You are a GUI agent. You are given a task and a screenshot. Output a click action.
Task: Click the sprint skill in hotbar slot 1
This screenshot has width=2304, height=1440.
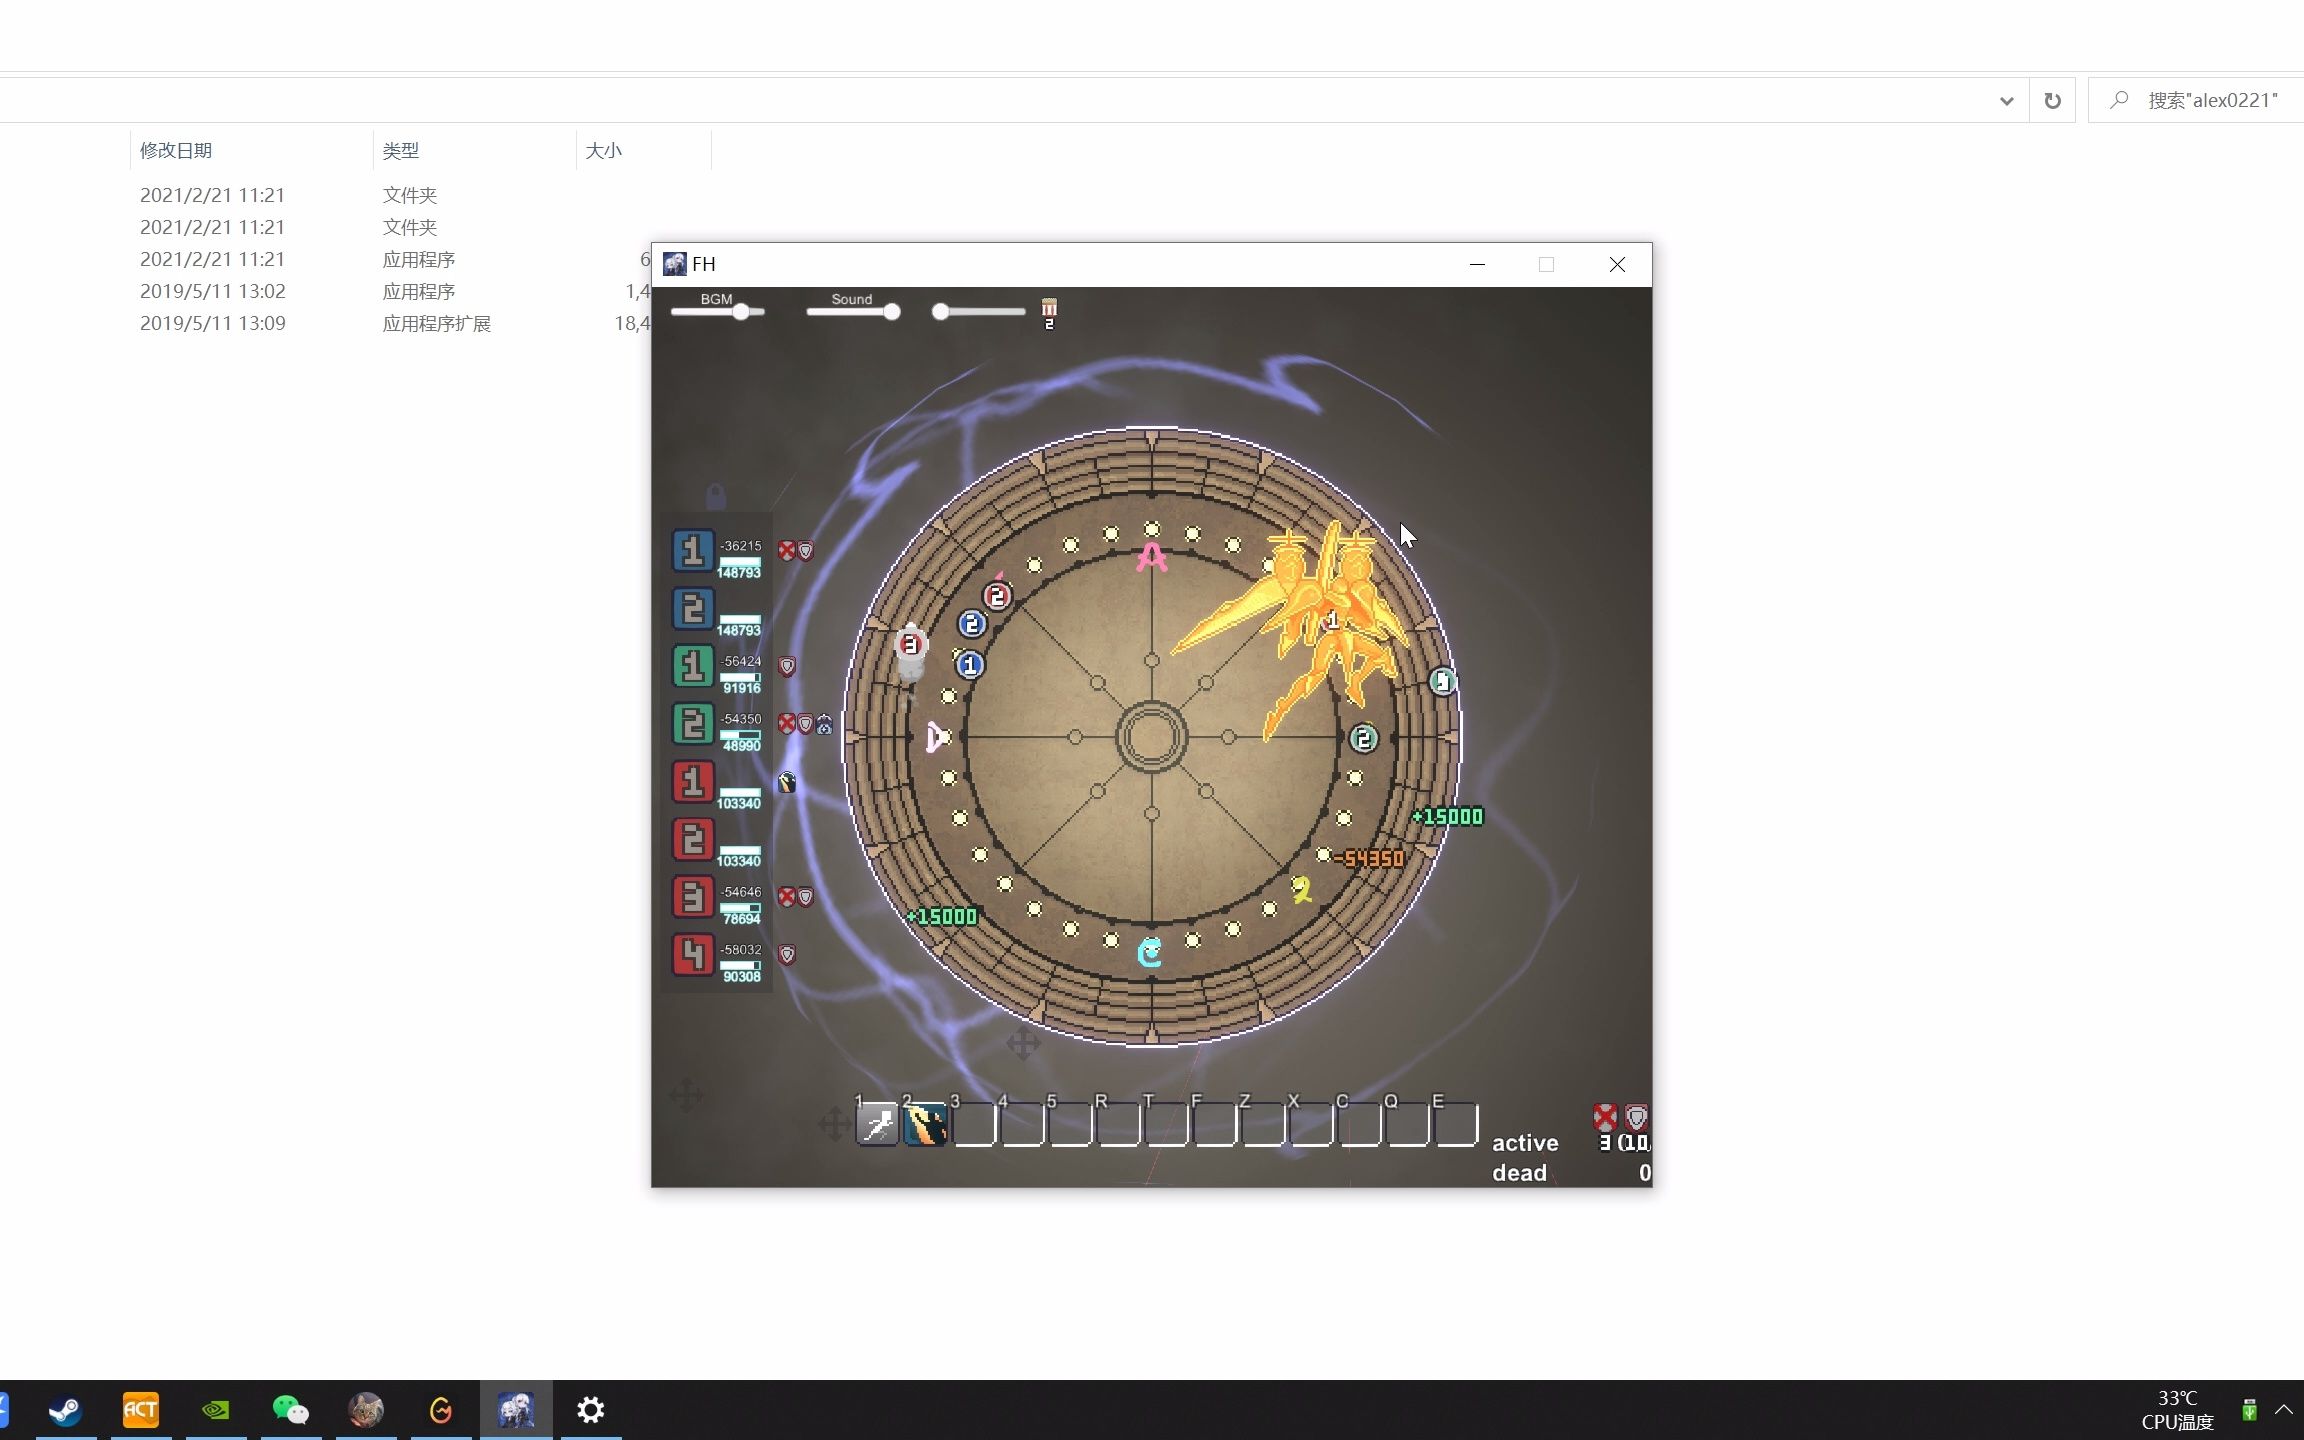[x=877, y=1126]
